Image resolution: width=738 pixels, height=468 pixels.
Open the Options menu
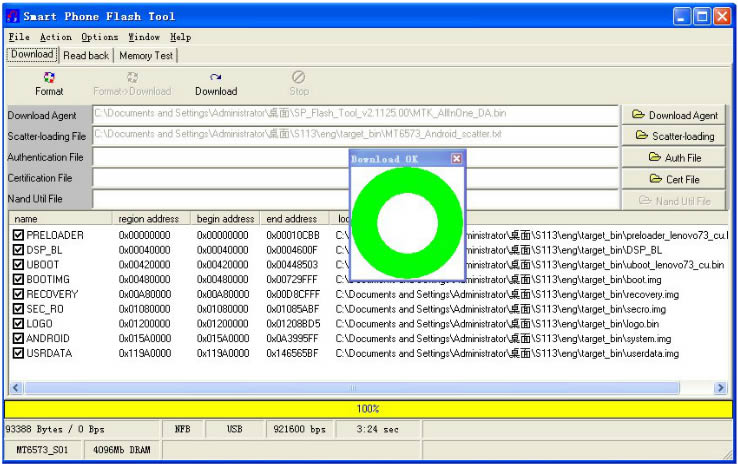click(99, 37)
